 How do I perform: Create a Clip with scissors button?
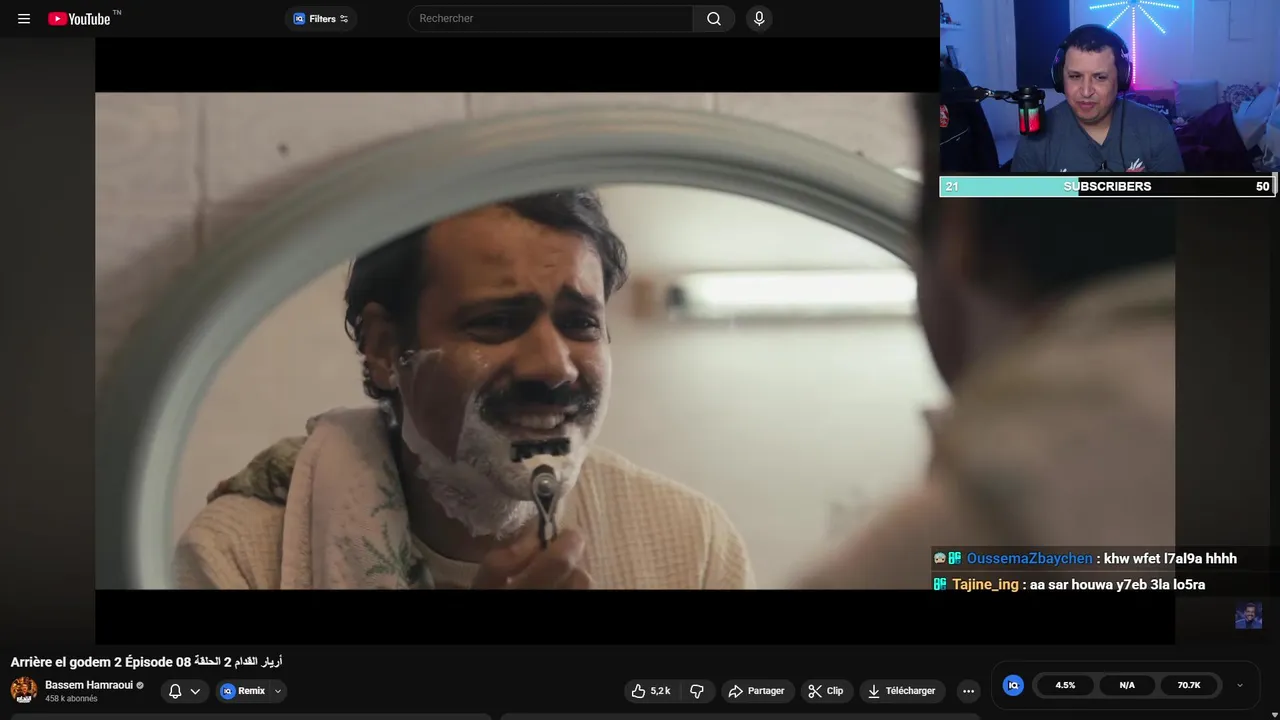[x=826, y=691]
